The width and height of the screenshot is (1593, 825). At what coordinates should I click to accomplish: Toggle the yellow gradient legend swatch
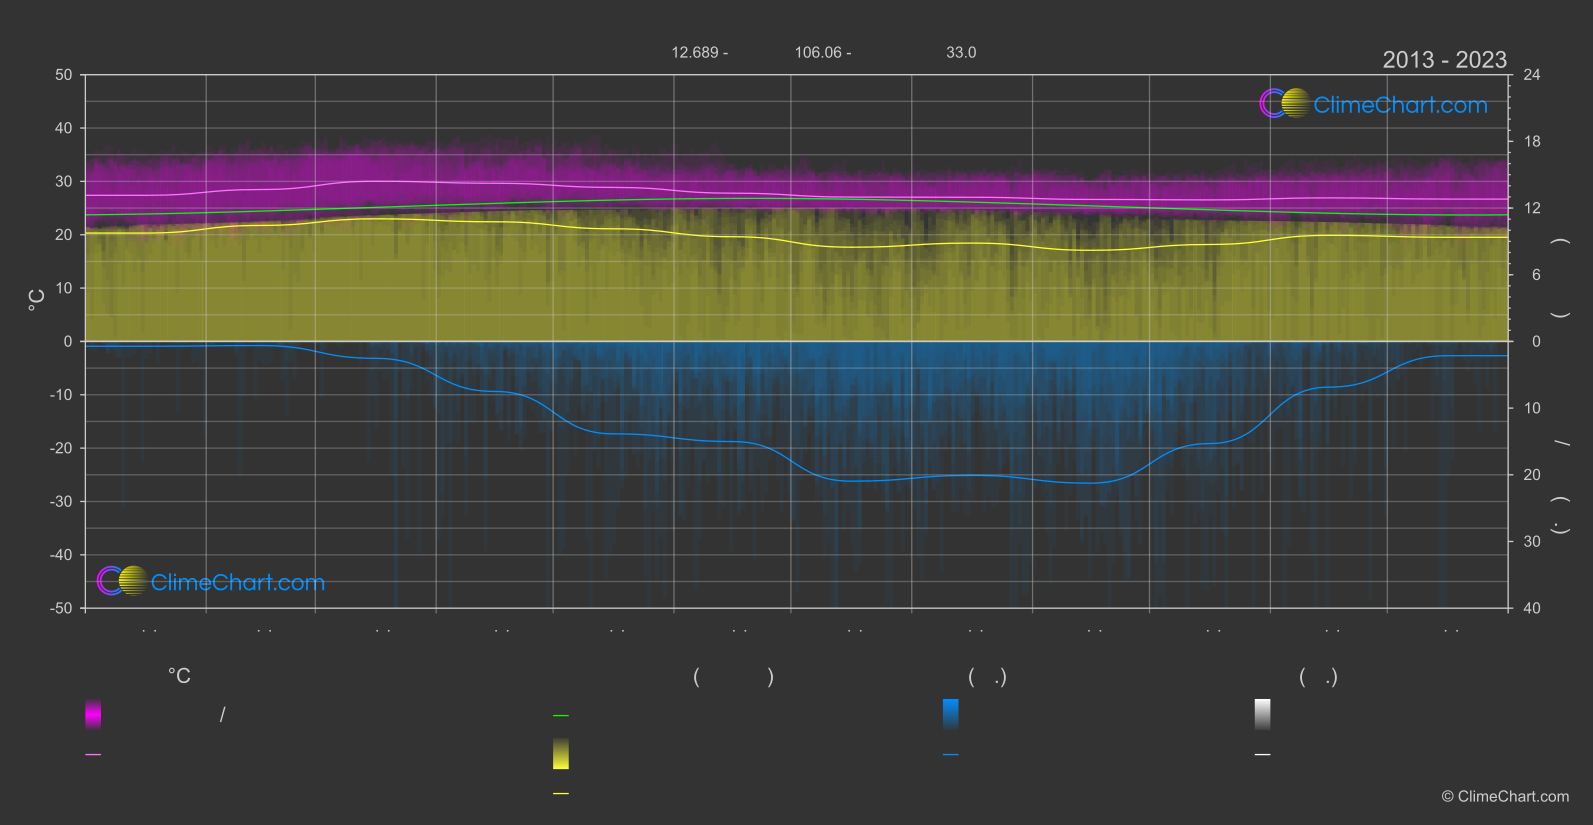561,754
